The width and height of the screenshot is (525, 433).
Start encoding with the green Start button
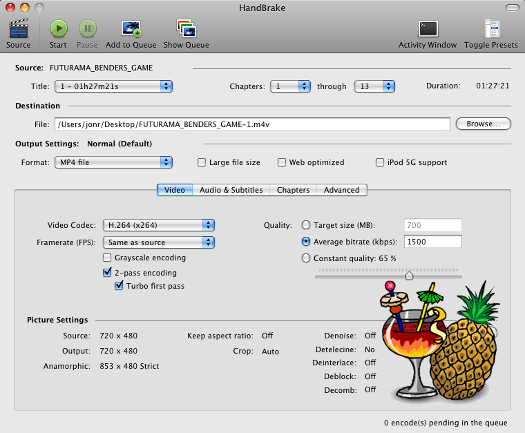point(59,28)
